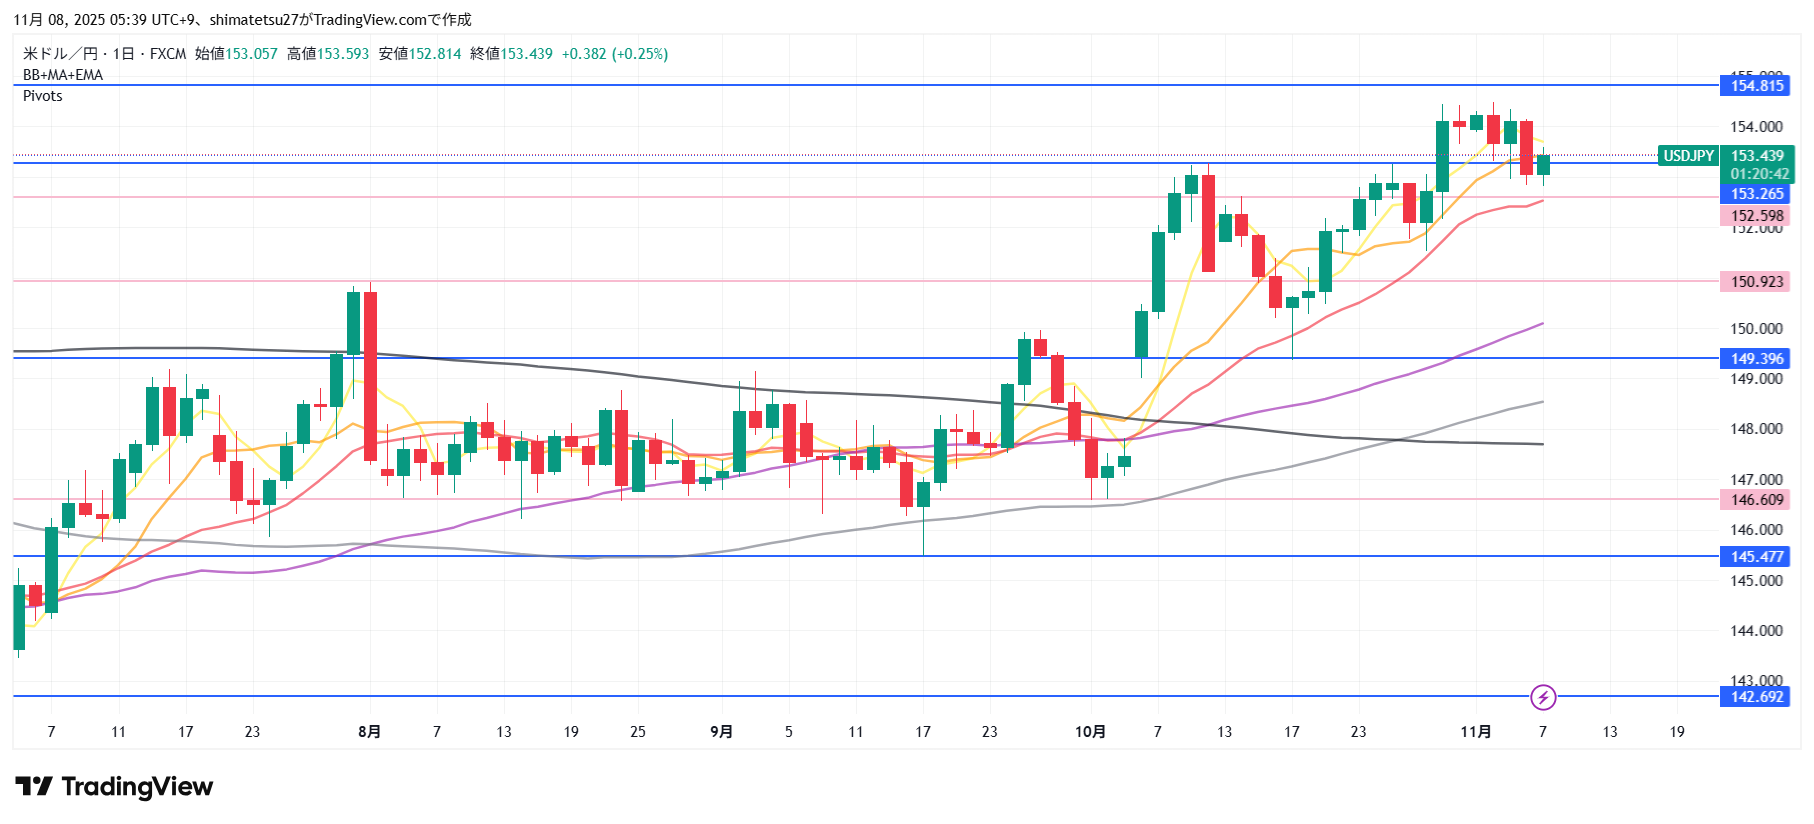Viewport: 1814px width, 824px height.
Task: Click the purple lightning bolt event icon
Action: (x=1543, y=697)
